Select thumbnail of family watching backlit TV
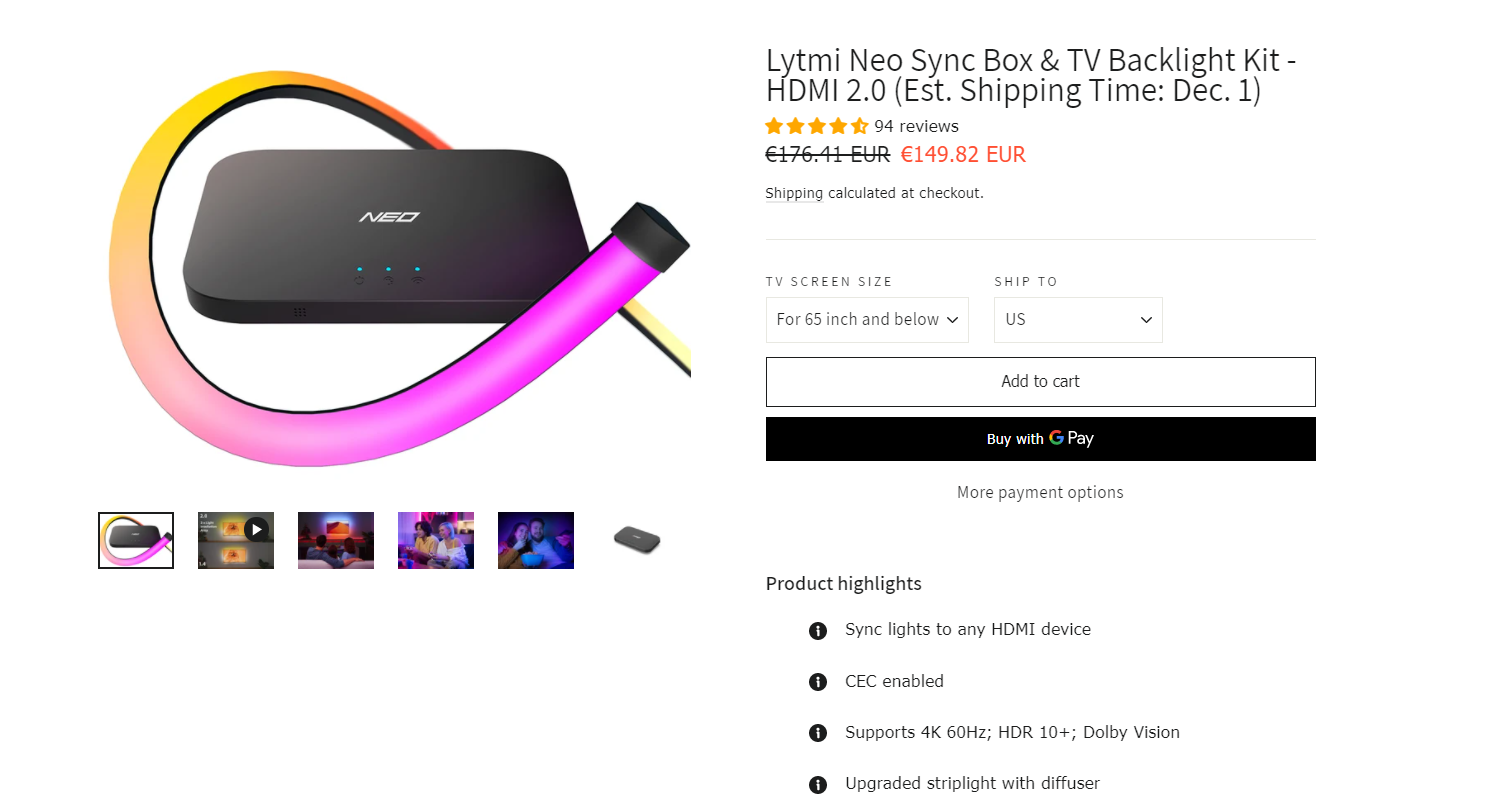Image resolution: width=1489 pixels, height=808 pixels. tap(336, 540)
